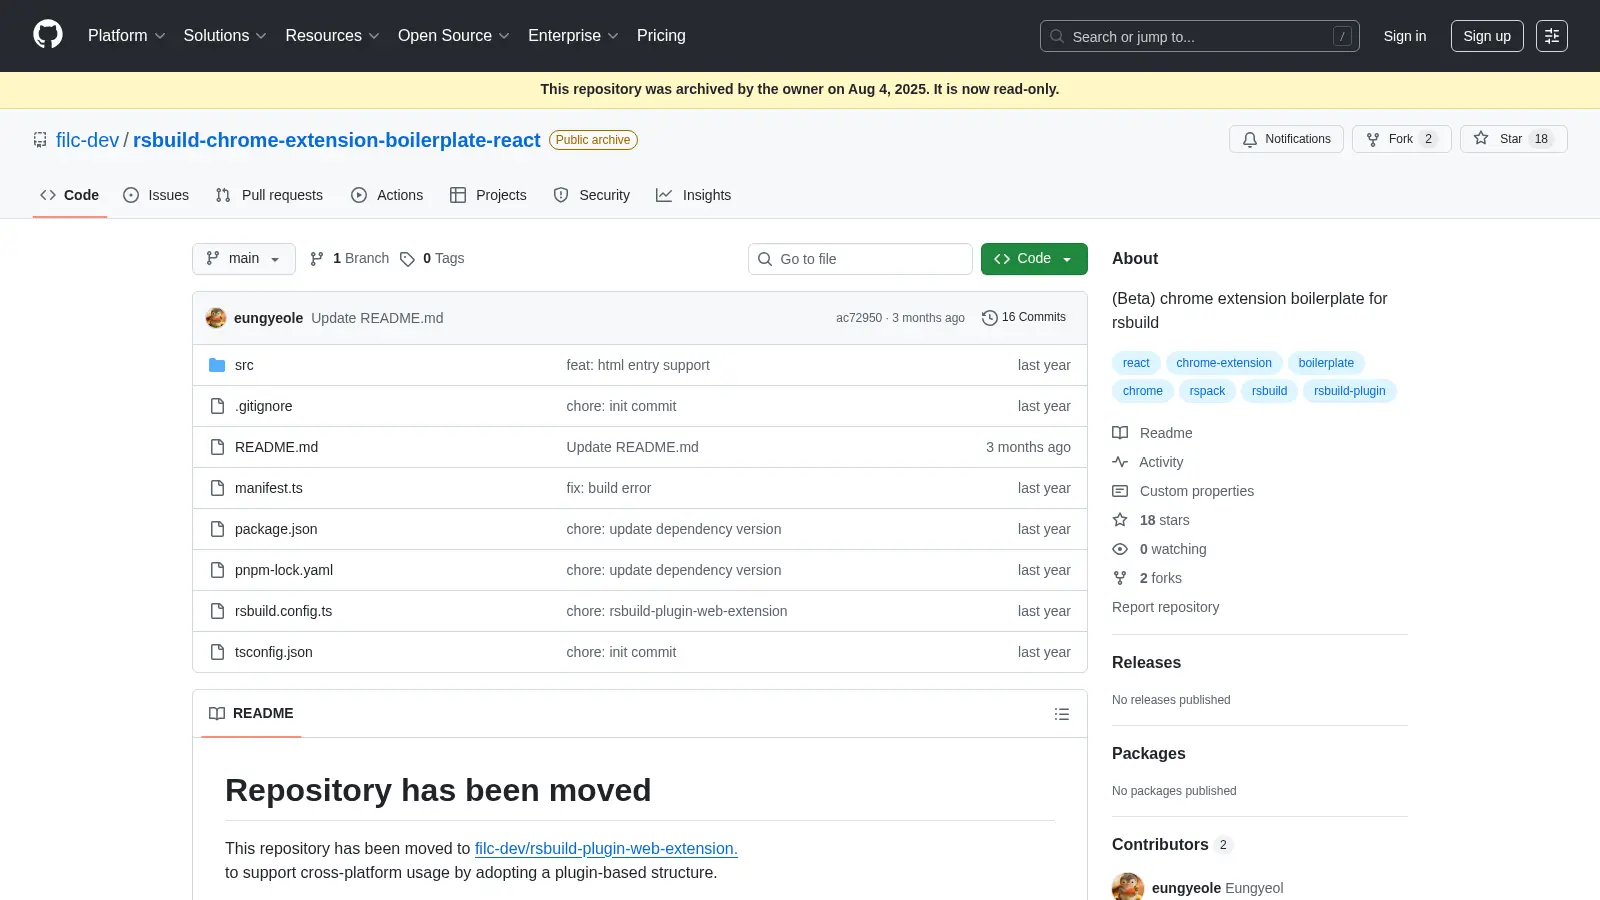This screenshot has height=900, width=1600.
Task: Click the boilerplate topic tag
Action: click(1326, 363)
